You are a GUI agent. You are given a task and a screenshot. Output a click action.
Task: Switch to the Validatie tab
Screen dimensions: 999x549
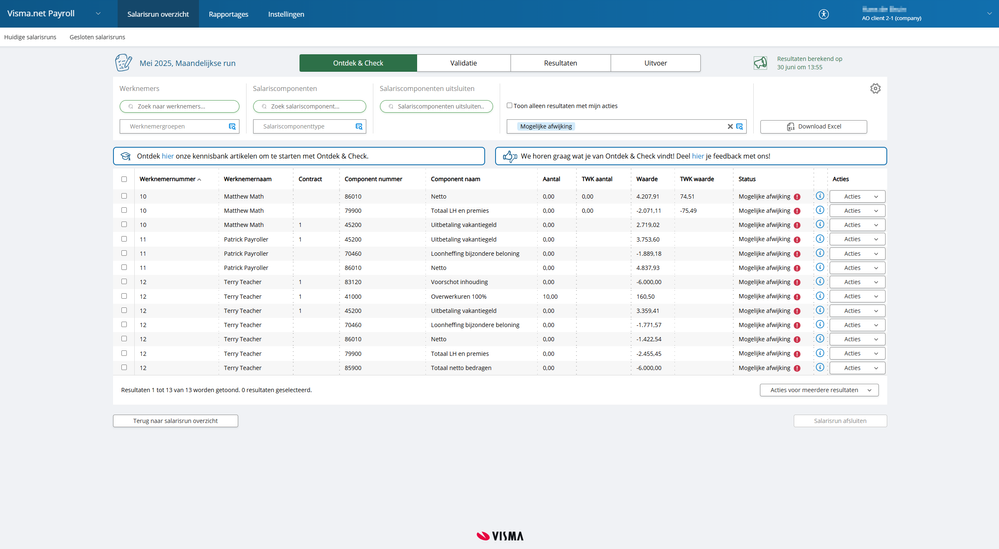(463, 63)
